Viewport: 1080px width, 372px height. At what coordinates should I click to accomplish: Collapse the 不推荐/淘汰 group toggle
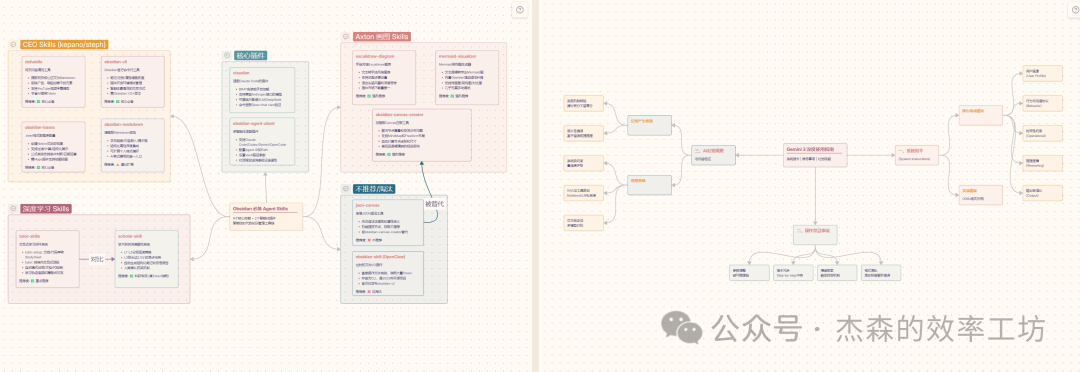(346, 189)
